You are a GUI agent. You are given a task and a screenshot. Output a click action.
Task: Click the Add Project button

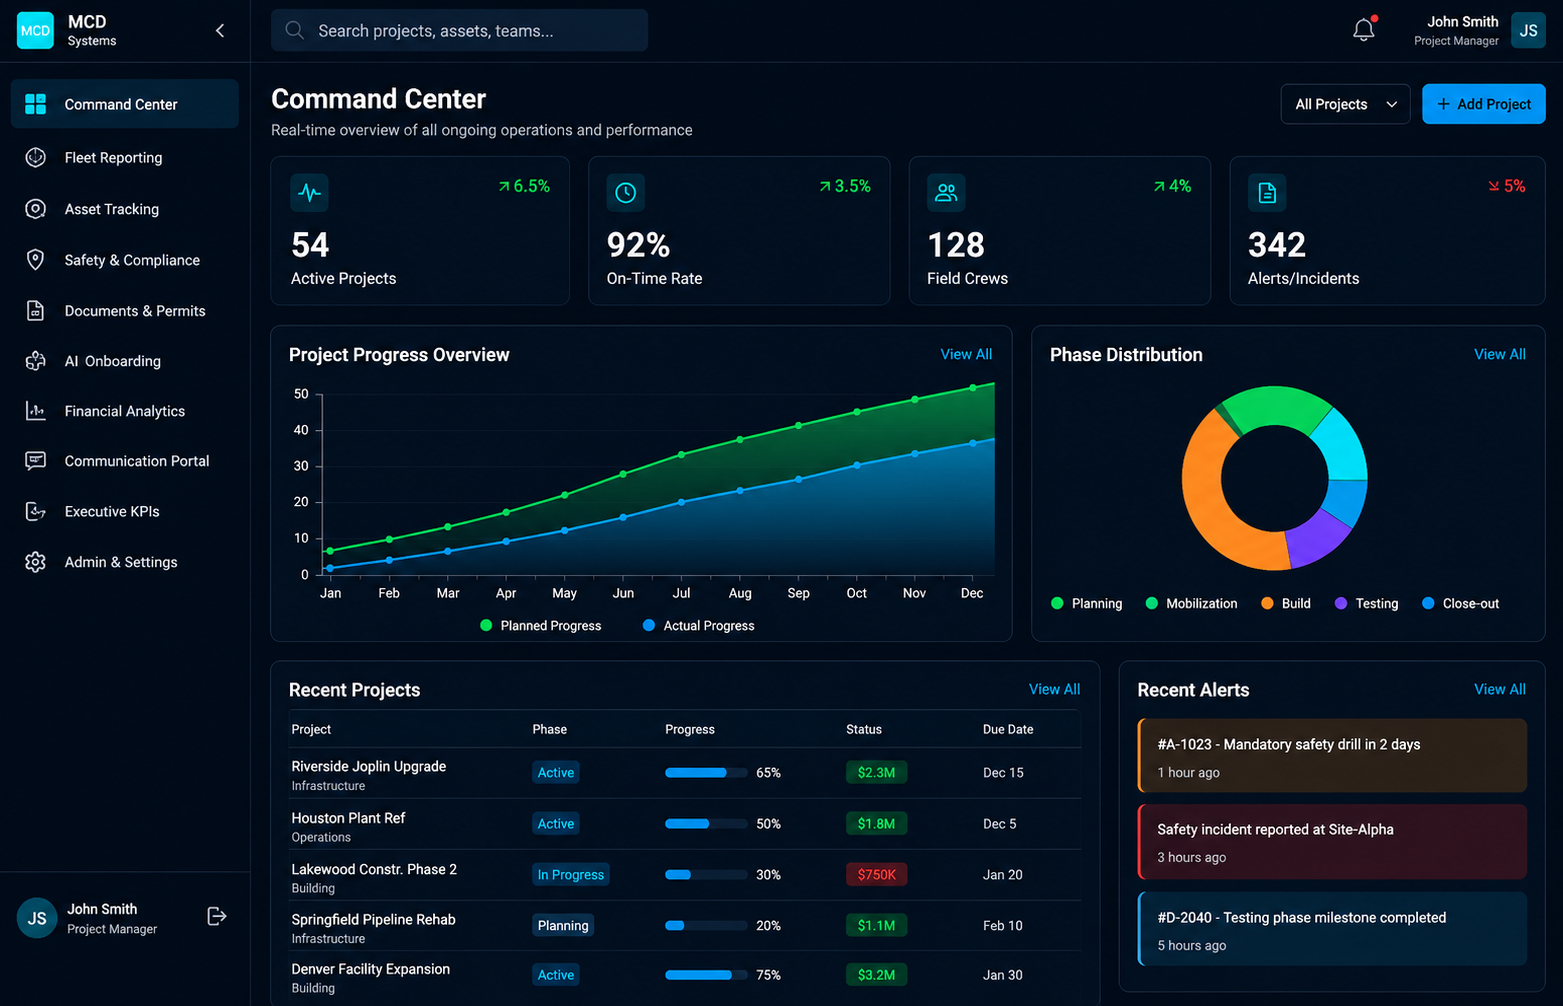tap(1484, 104)
